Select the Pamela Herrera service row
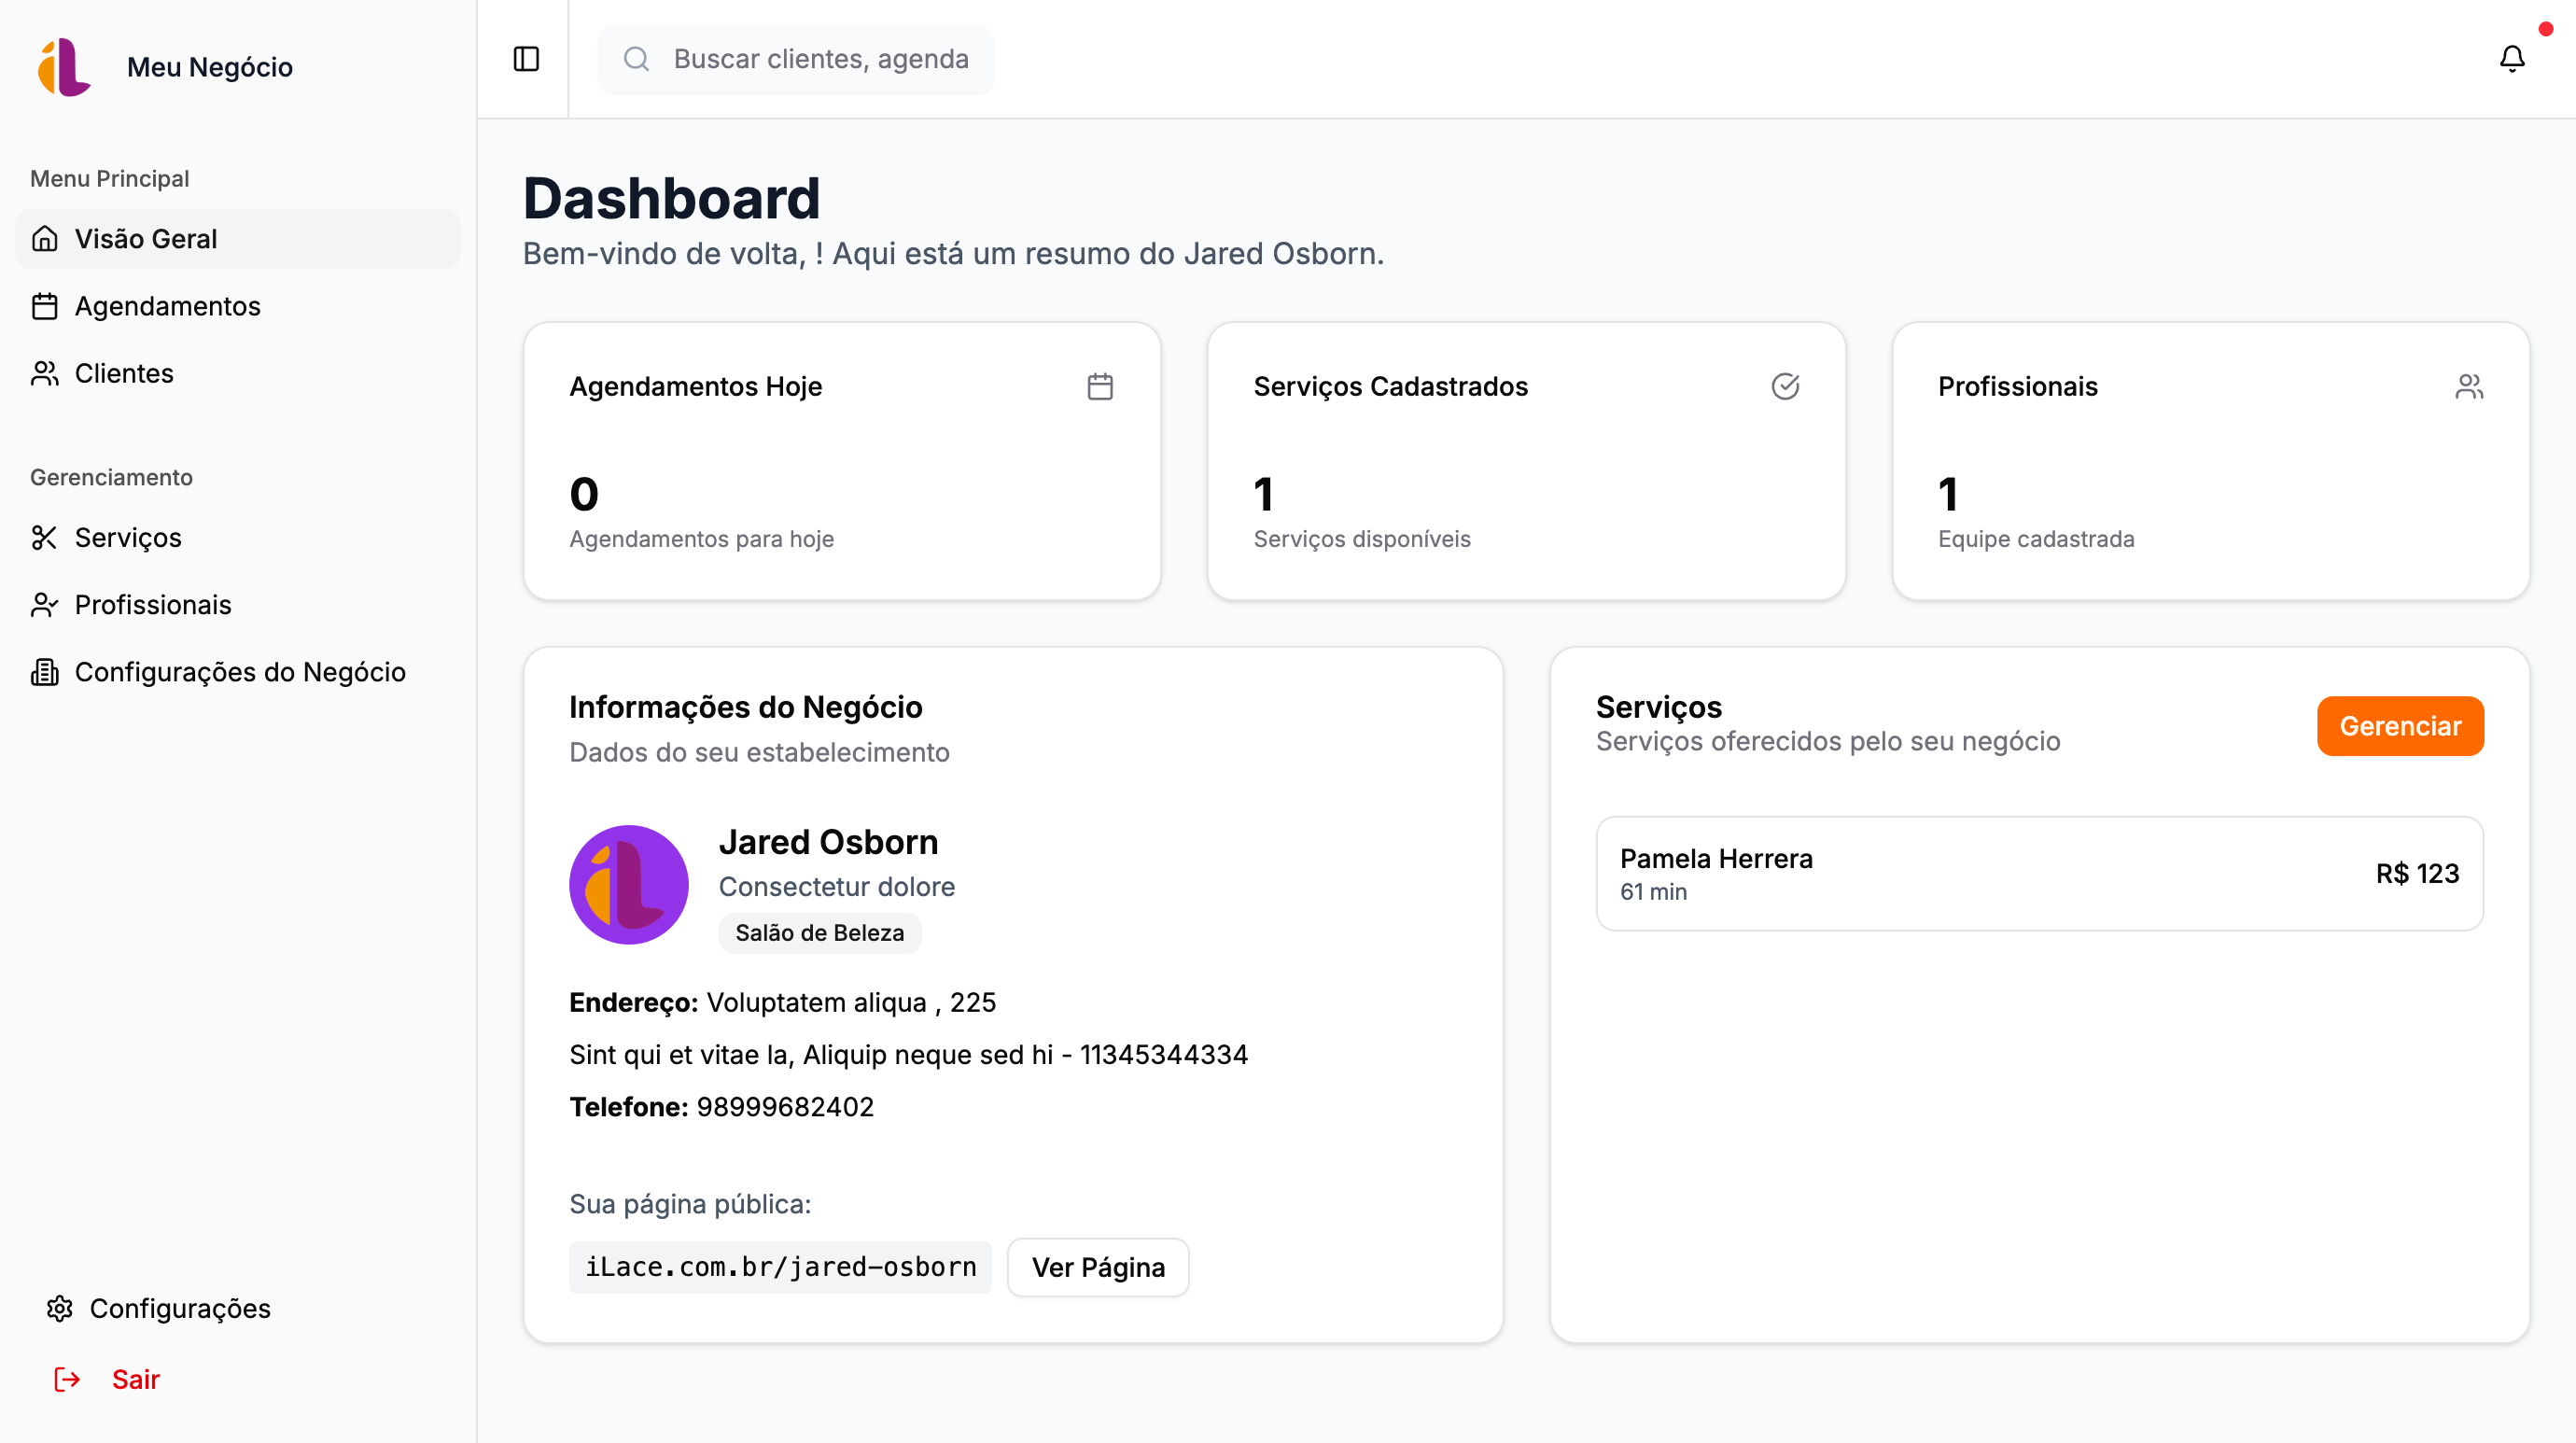The width and height of the screenshot is (2576, 1443). point(2038,873)
